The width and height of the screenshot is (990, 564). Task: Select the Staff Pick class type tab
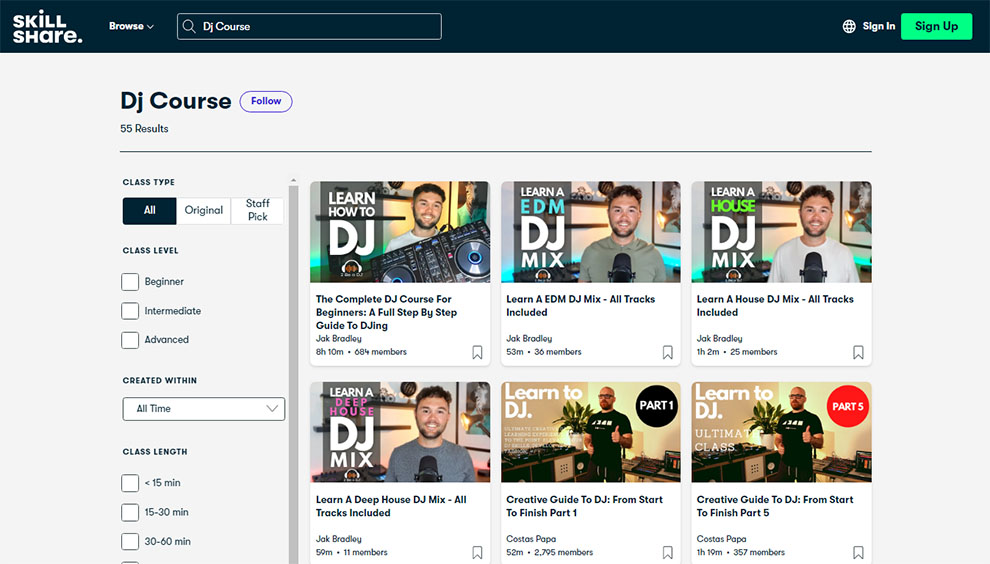[x=257, y=210]
